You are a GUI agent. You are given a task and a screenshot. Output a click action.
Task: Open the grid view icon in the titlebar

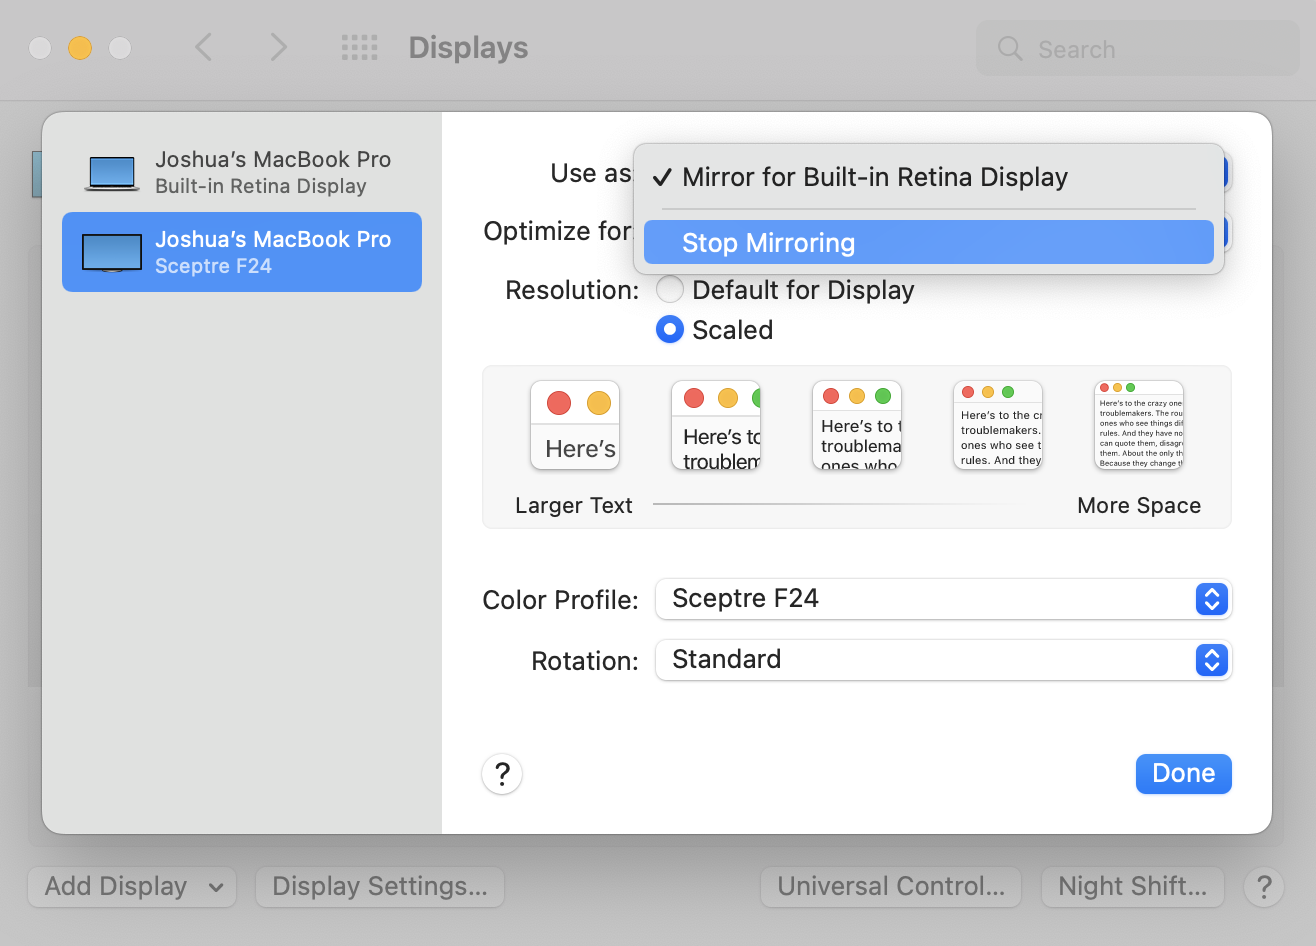[359, 47]
